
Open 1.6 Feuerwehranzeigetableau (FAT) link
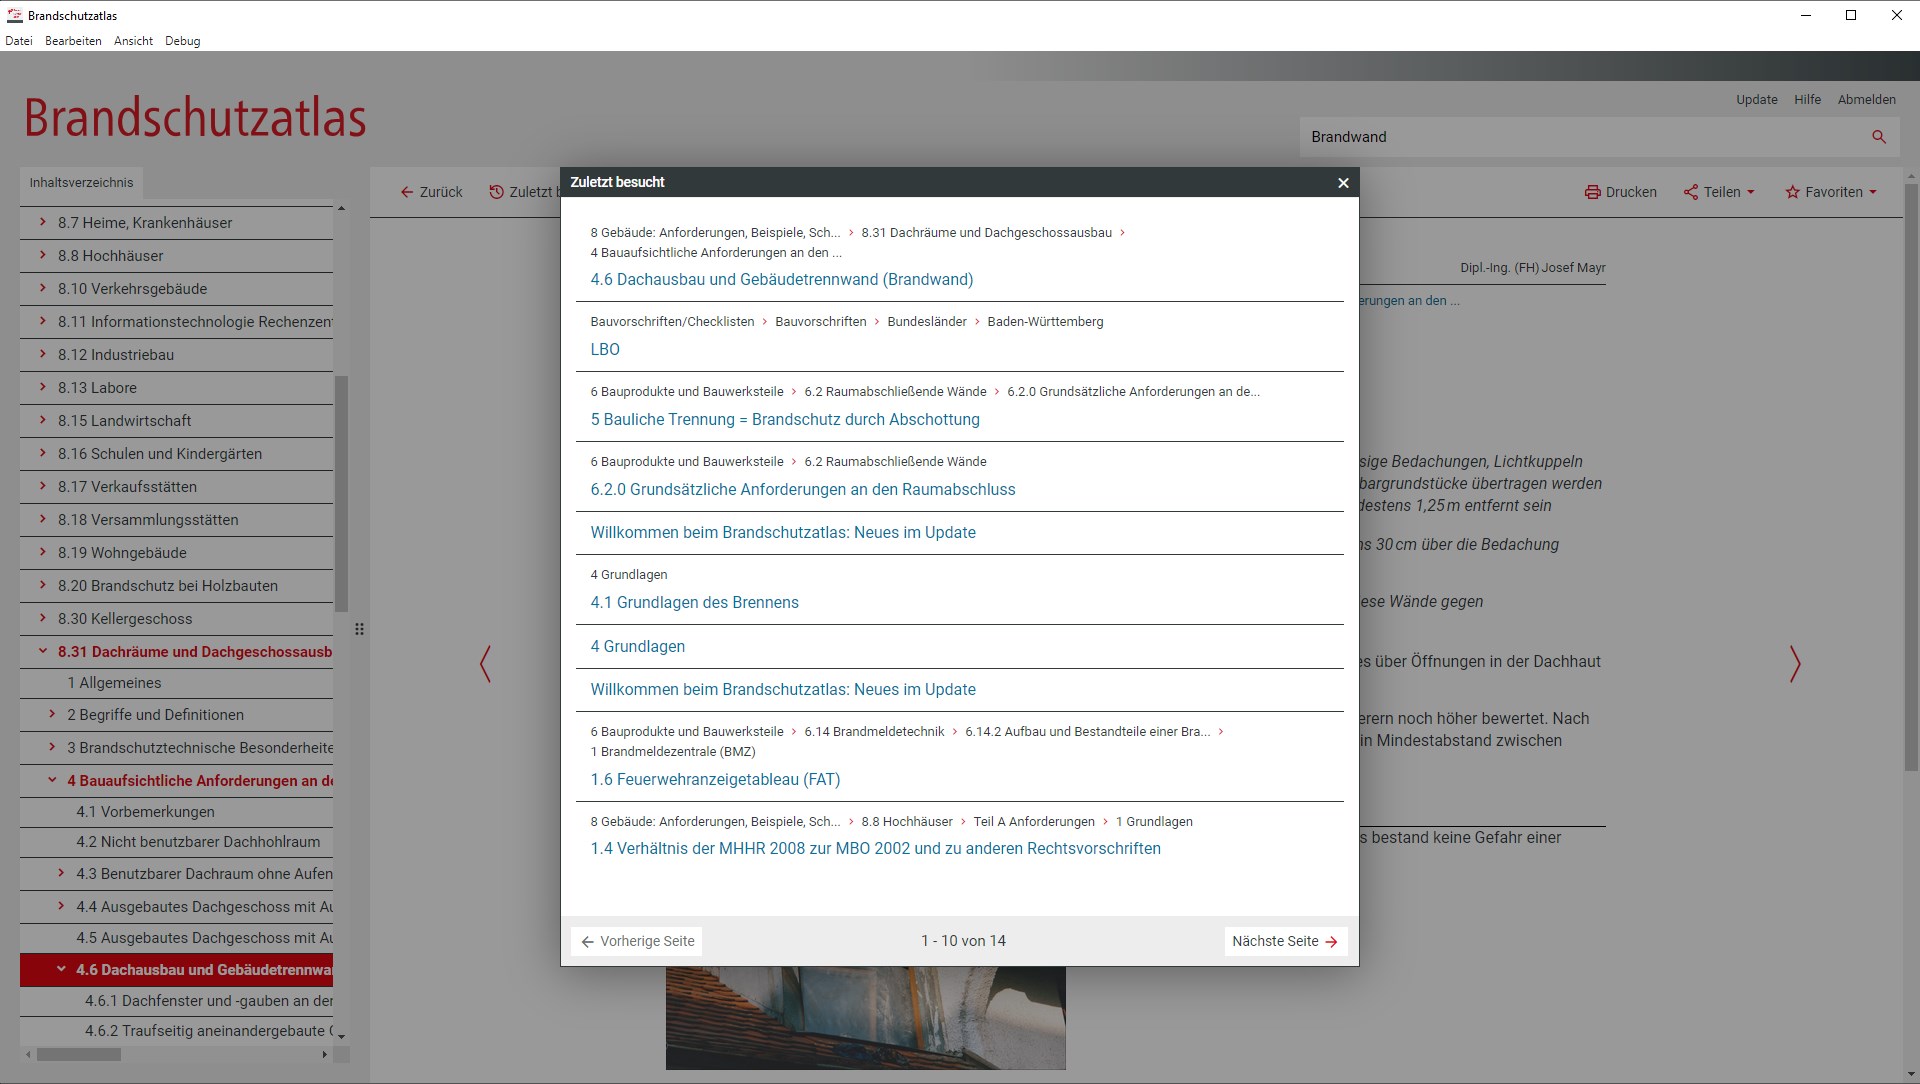715,779
